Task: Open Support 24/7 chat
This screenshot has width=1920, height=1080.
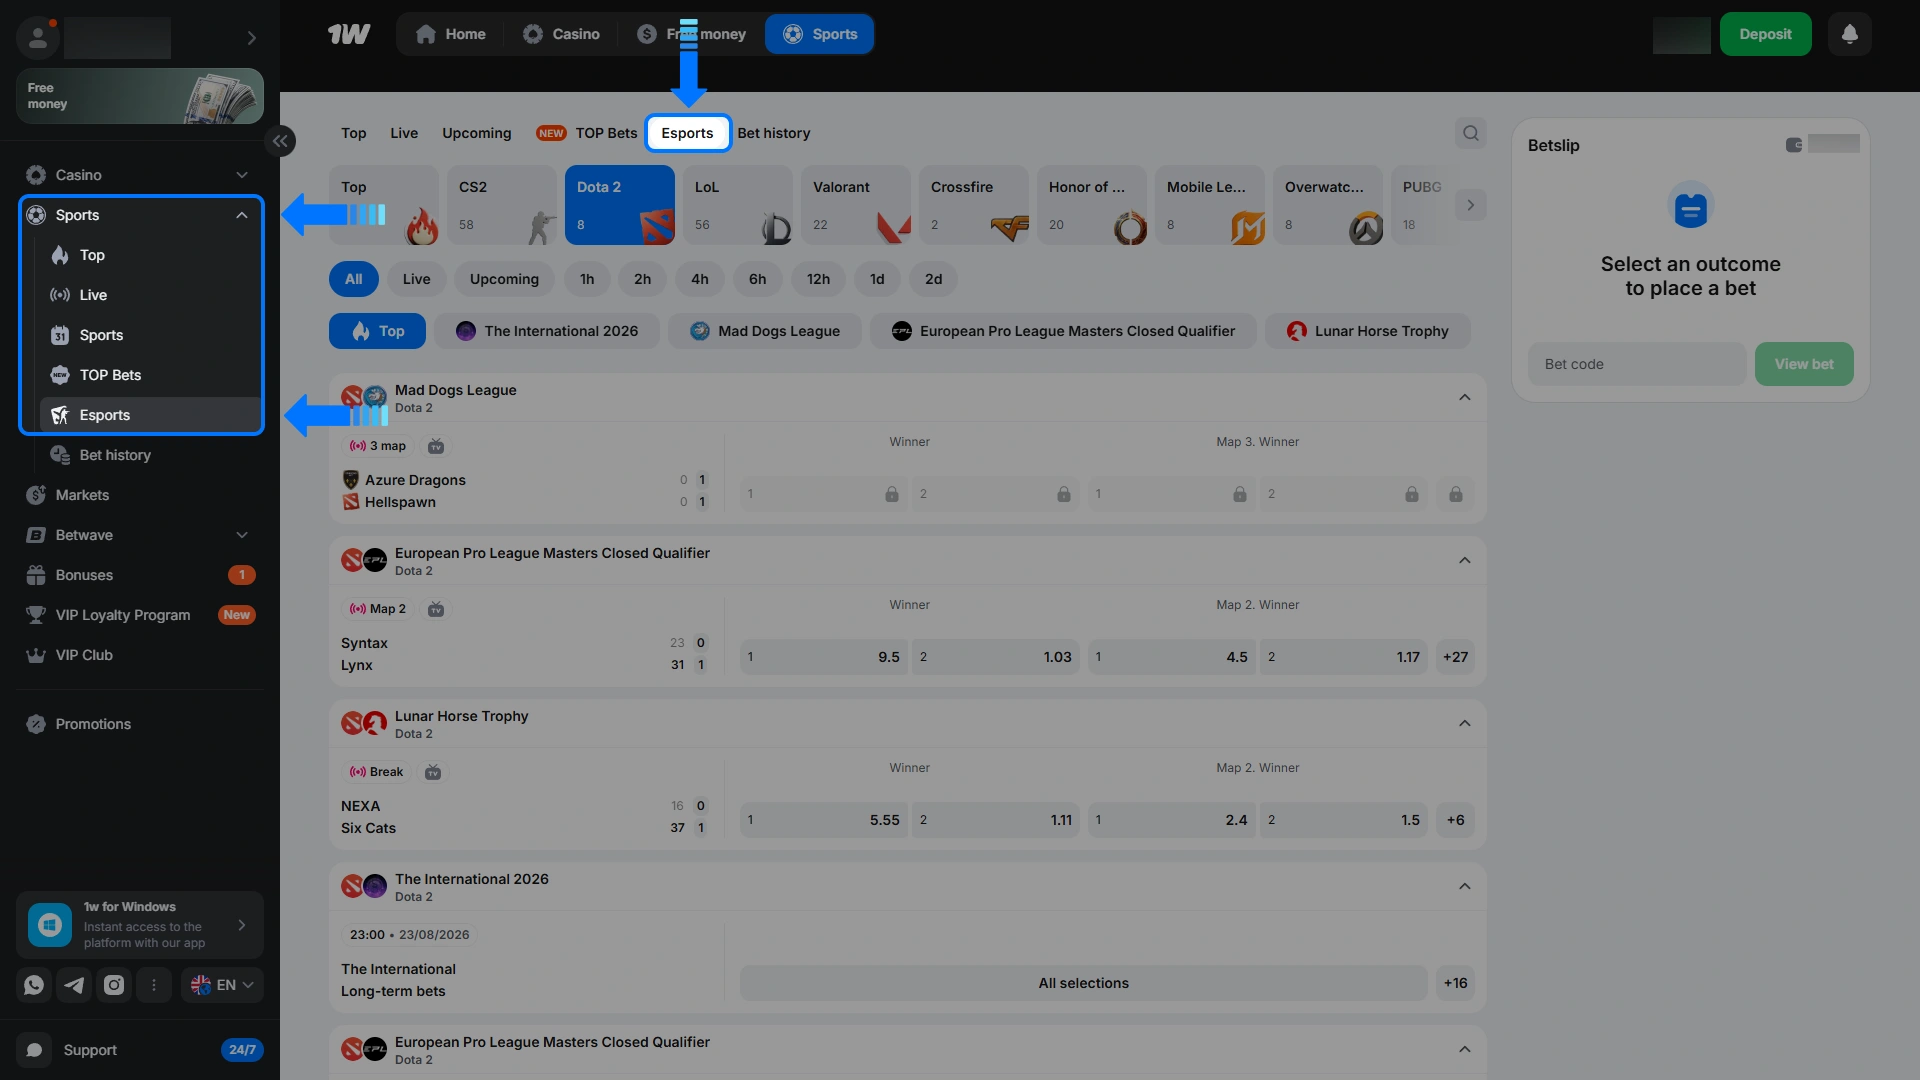Action: (x=140, y=1050)
